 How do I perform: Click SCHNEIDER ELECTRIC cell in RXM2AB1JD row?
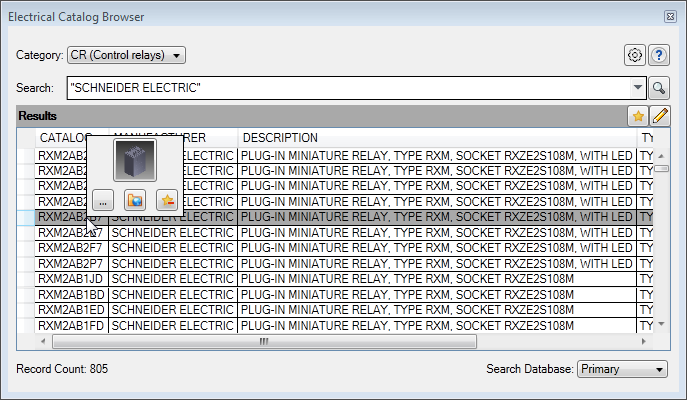(173, 279)
